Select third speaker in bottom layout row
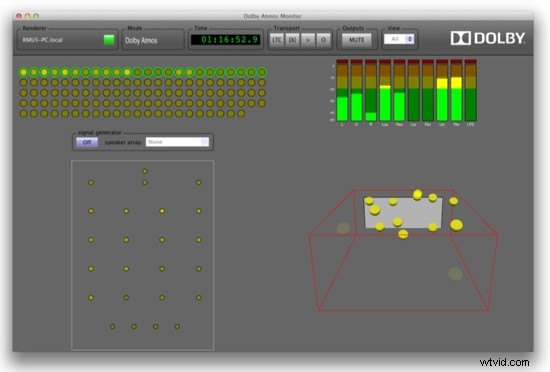 click(156, 326)
